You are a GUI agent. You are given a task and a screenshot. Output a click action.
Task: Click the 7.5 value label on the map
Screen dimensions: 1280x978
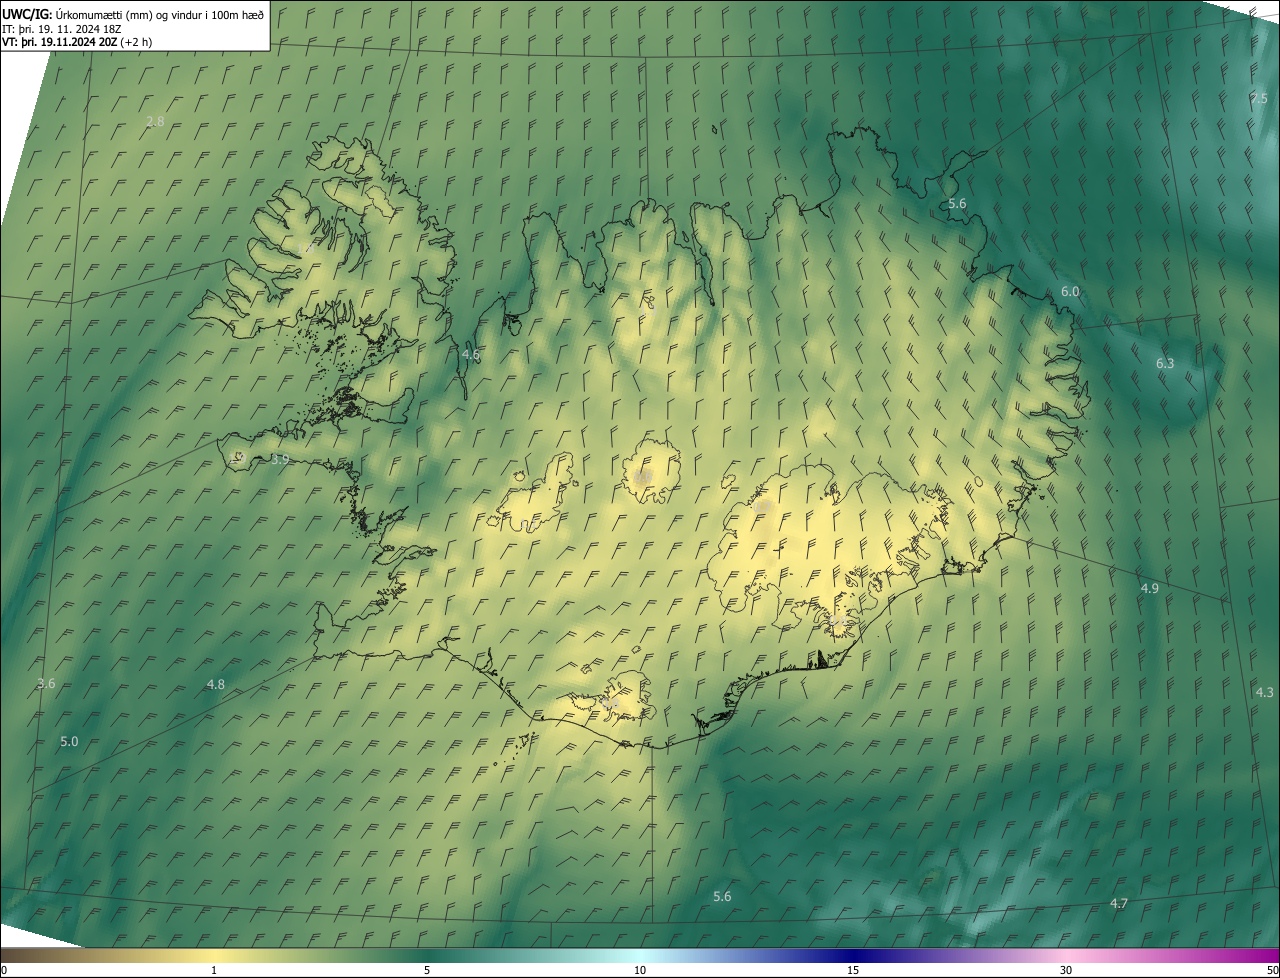click(1259, 98)
